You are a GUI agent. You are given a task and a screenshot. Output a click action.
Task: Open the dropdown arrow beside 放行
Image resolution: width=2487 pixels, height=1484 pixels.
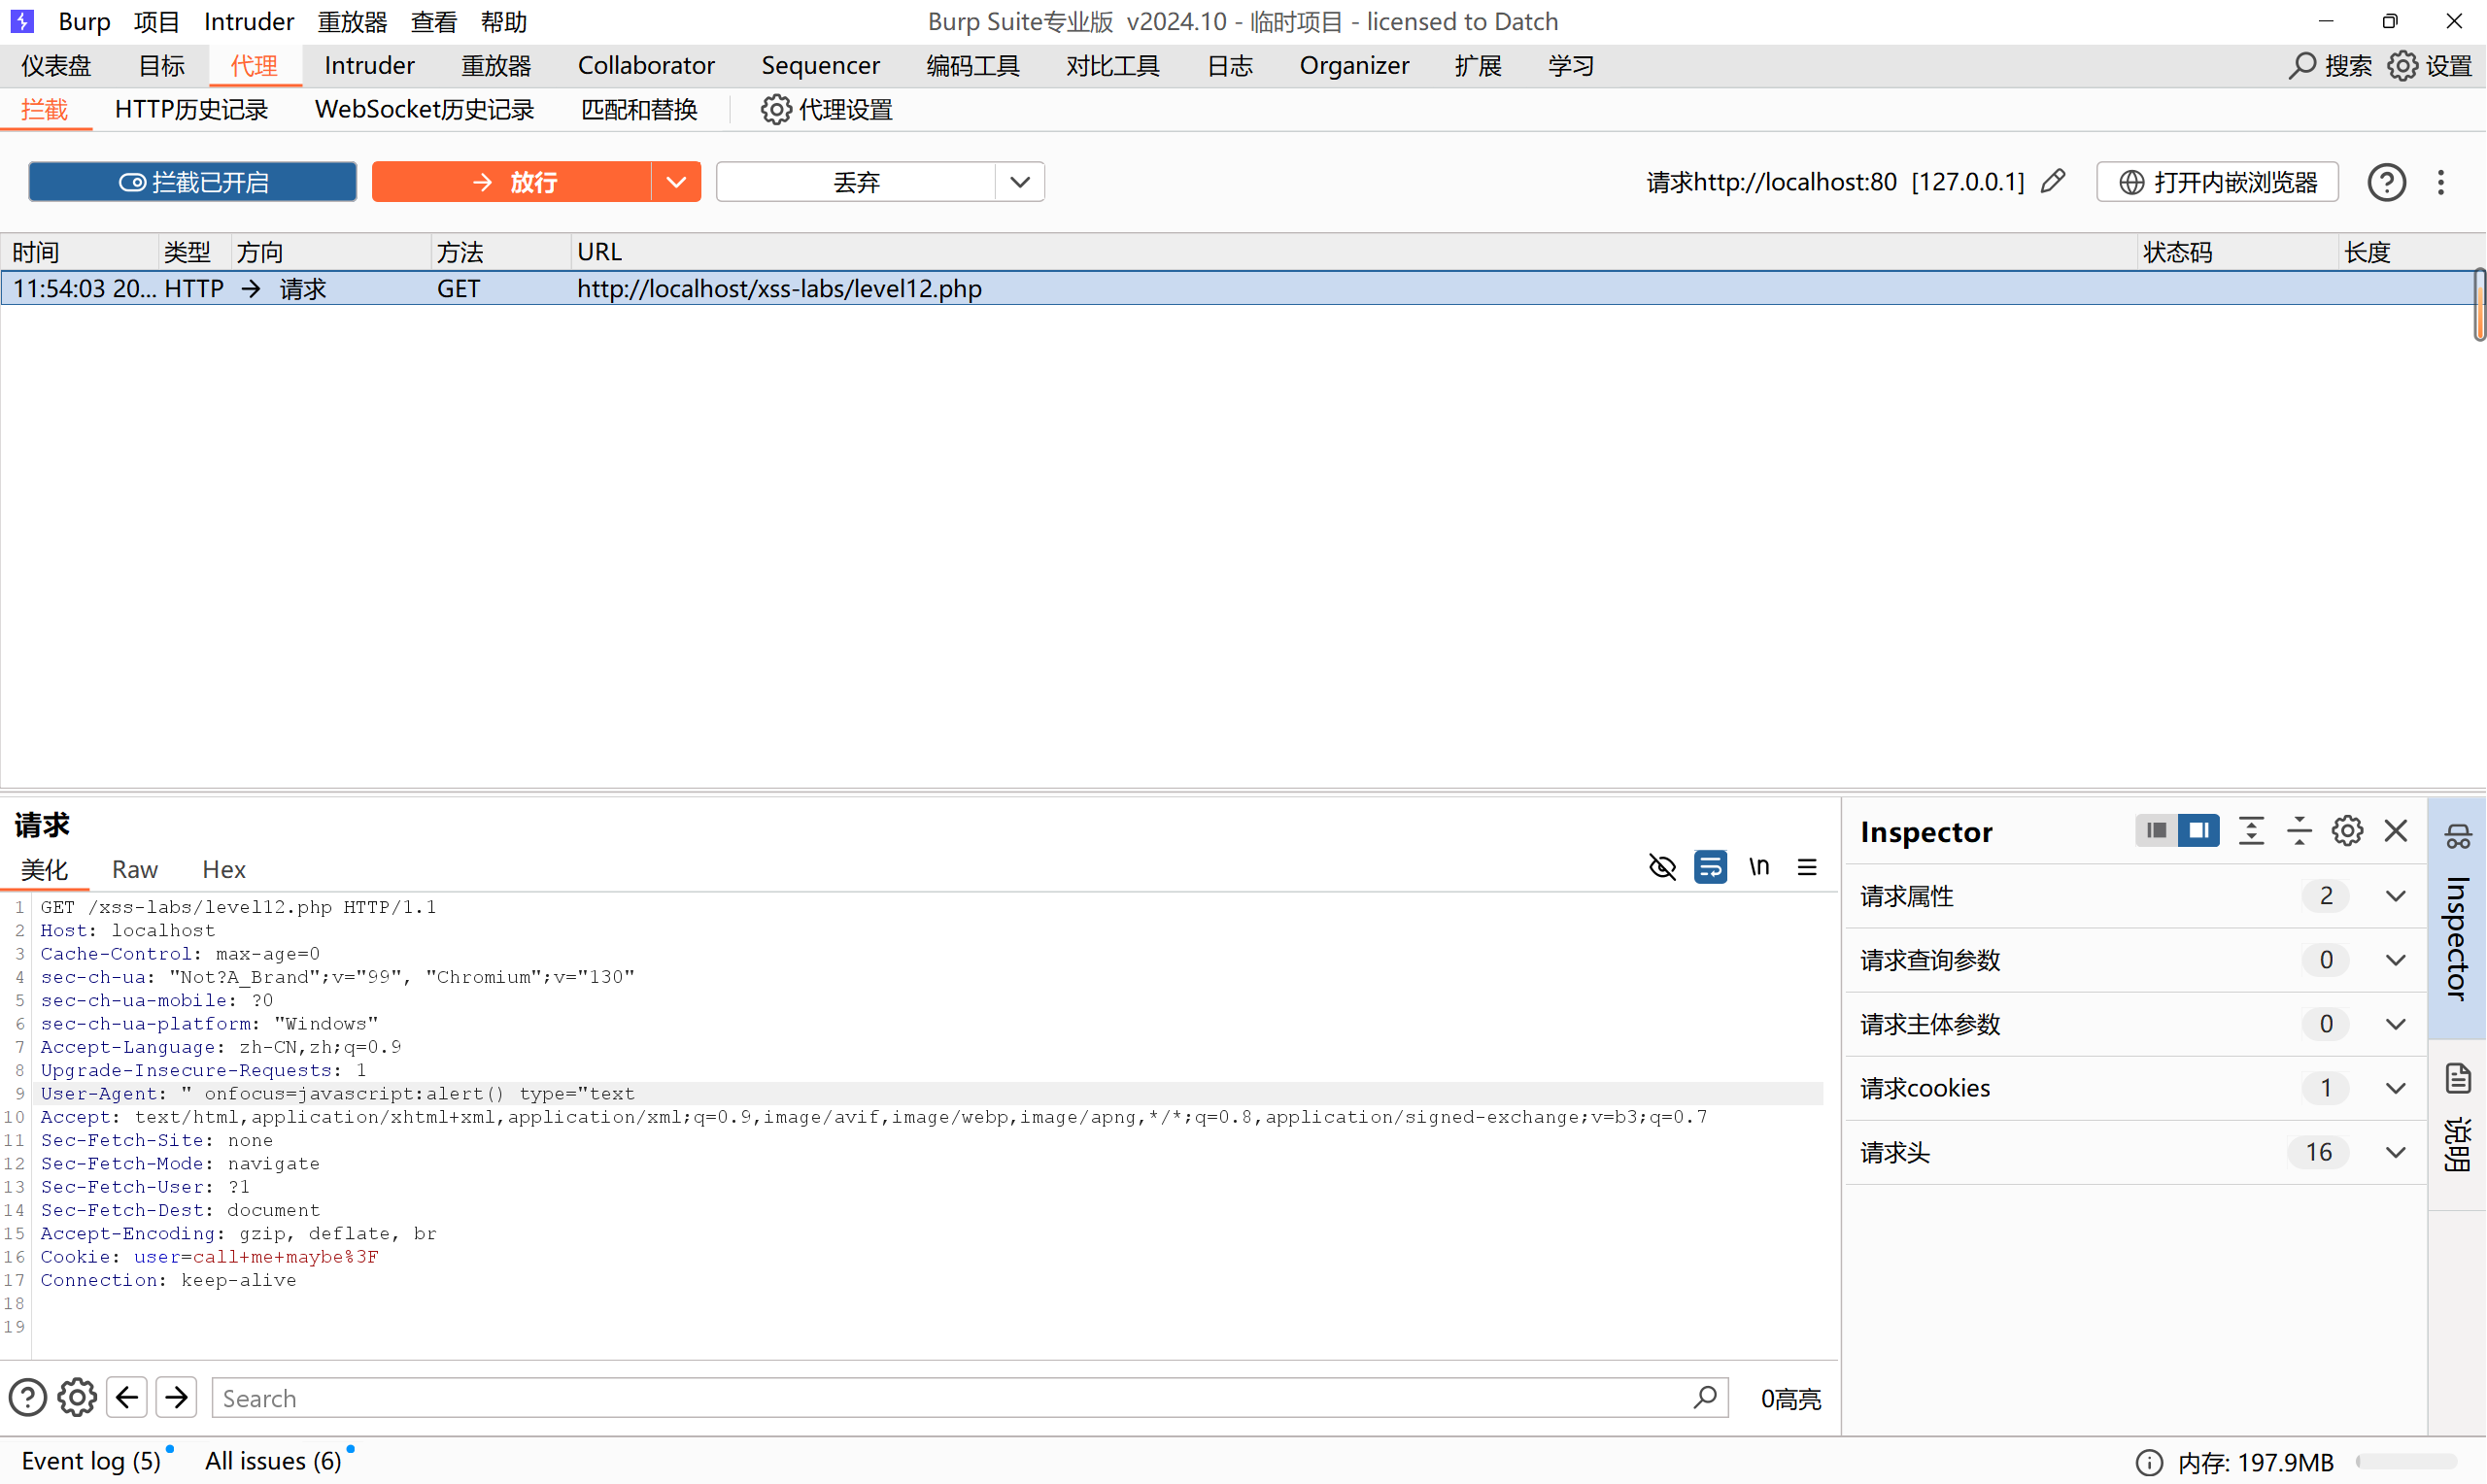(x=676, y=182)
